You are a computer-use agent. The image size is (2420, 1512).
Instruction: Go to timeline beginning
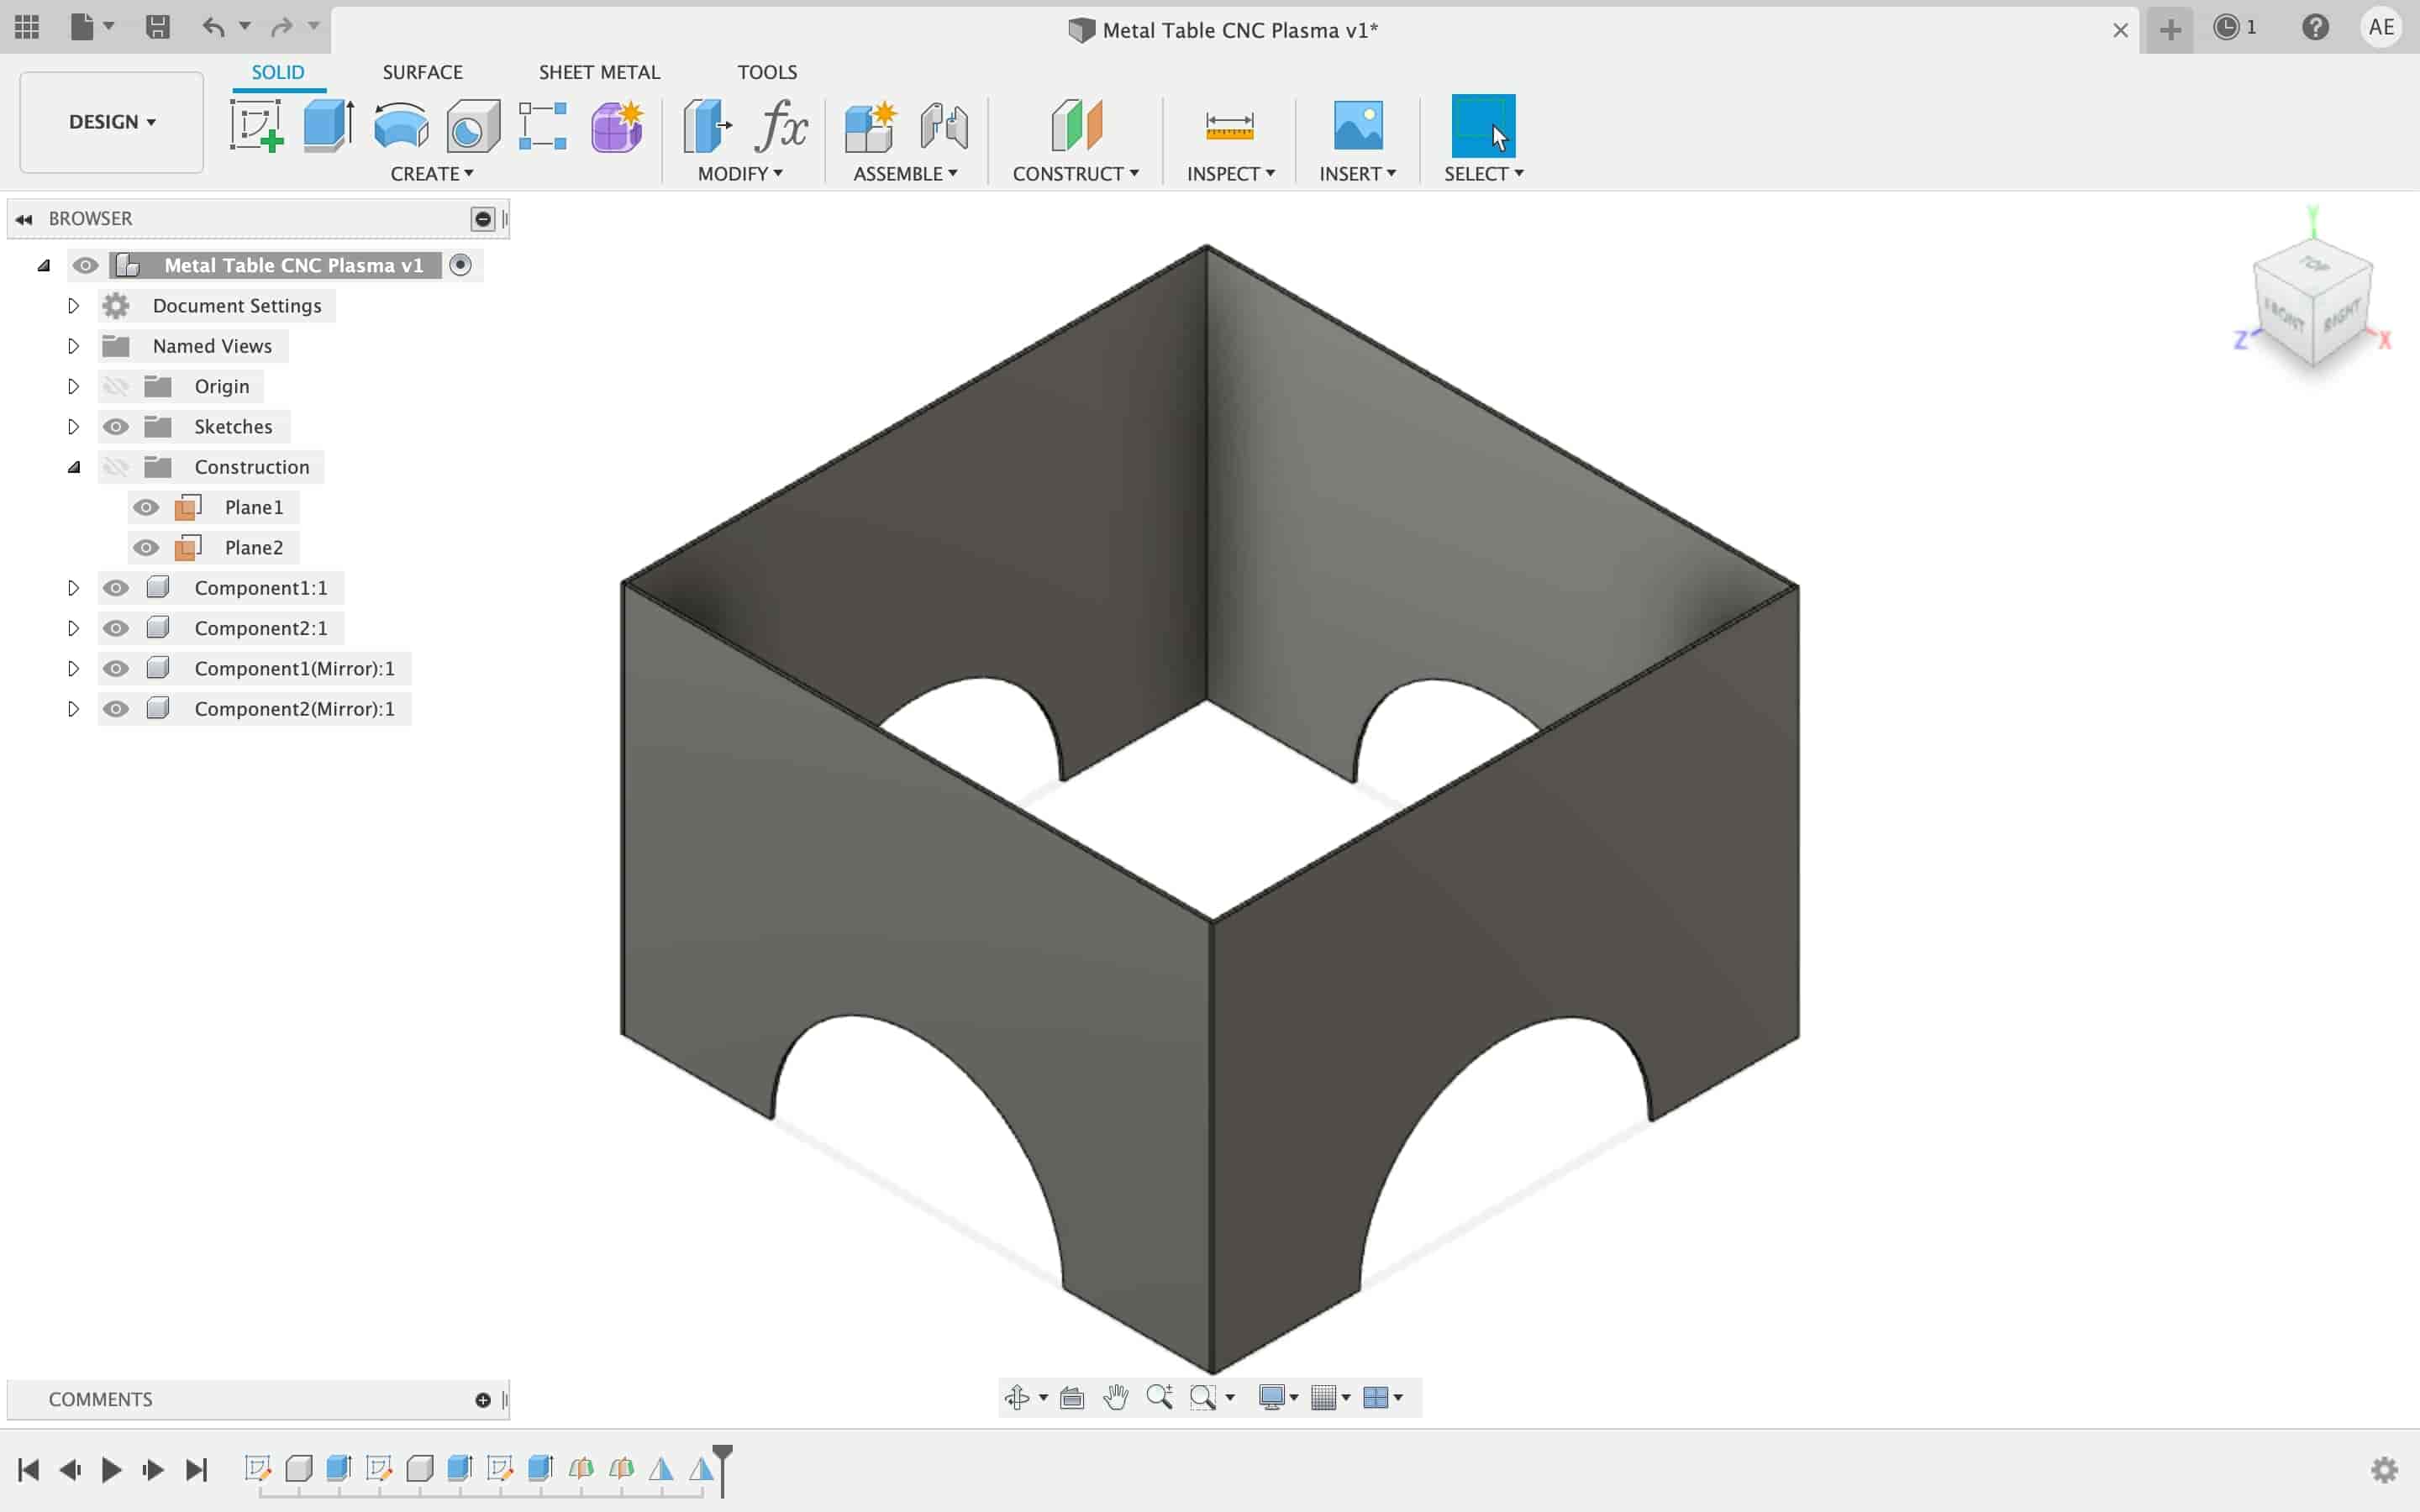[28, 1469]
